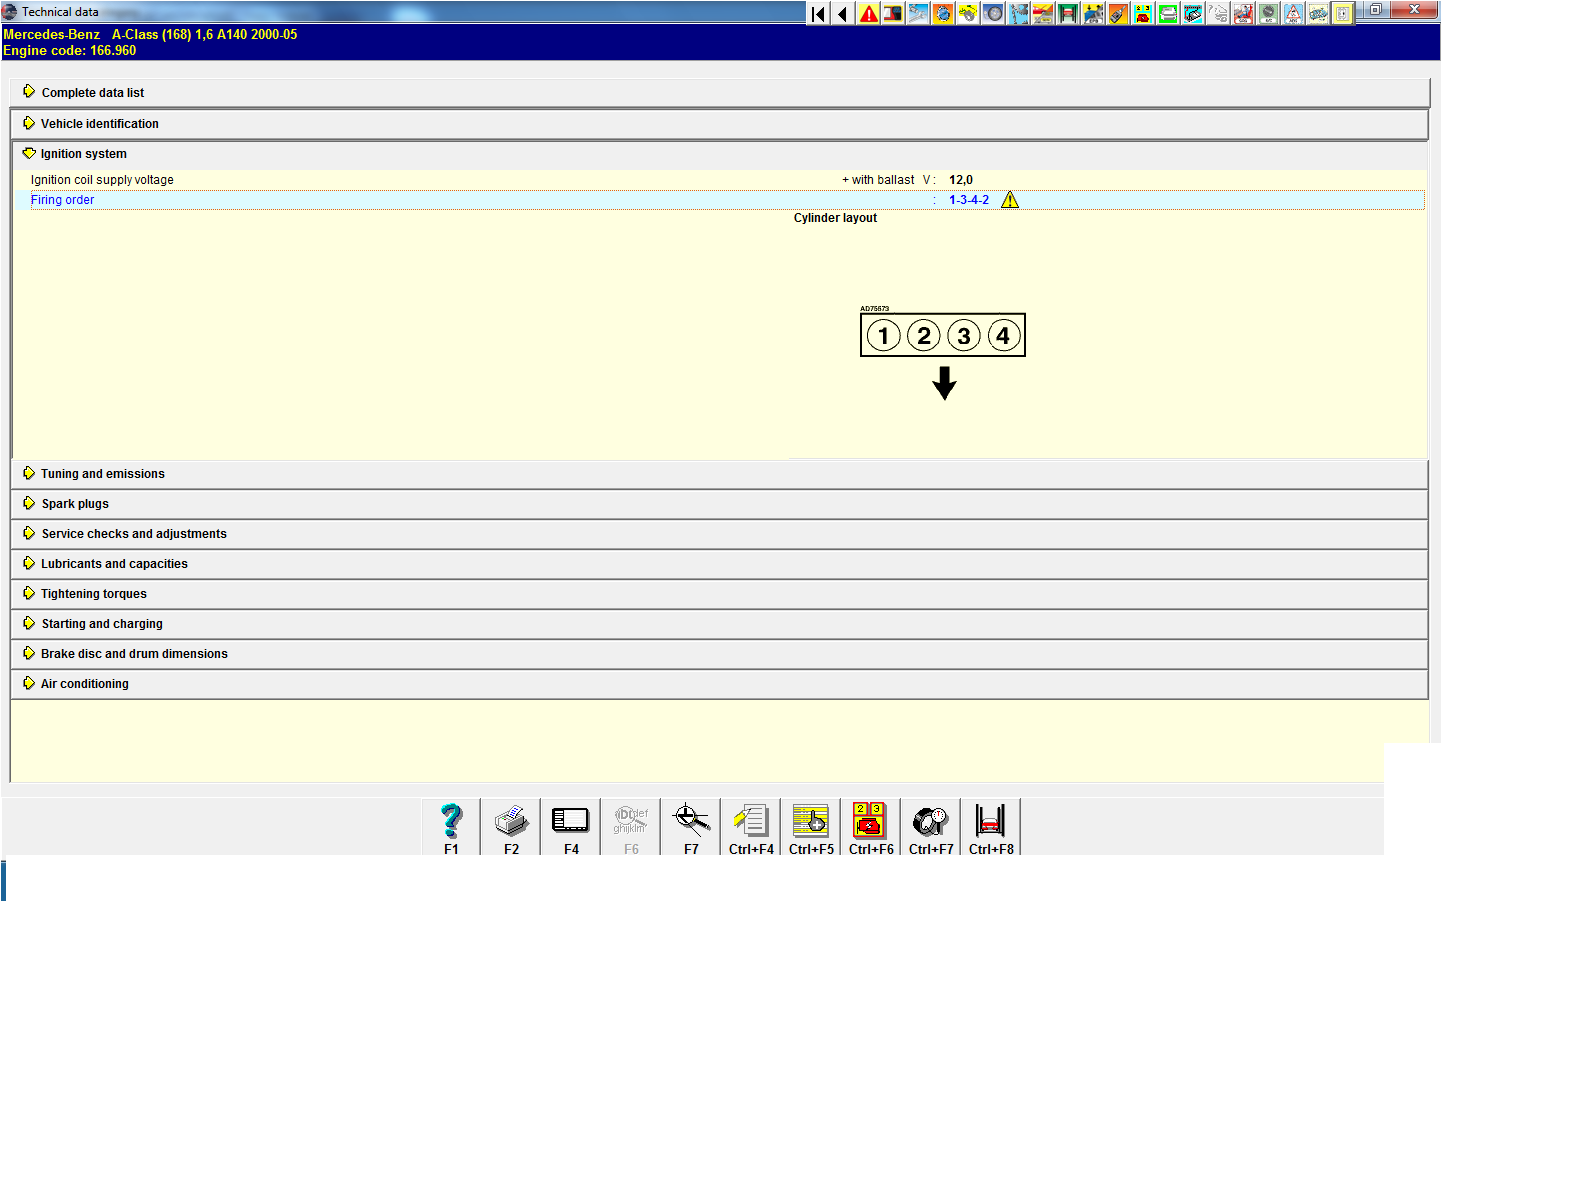The height and width of the screenshot is (1189, 1580).
Task: Open the ABS toolbar icon
Action: [x=1293, y=13]
